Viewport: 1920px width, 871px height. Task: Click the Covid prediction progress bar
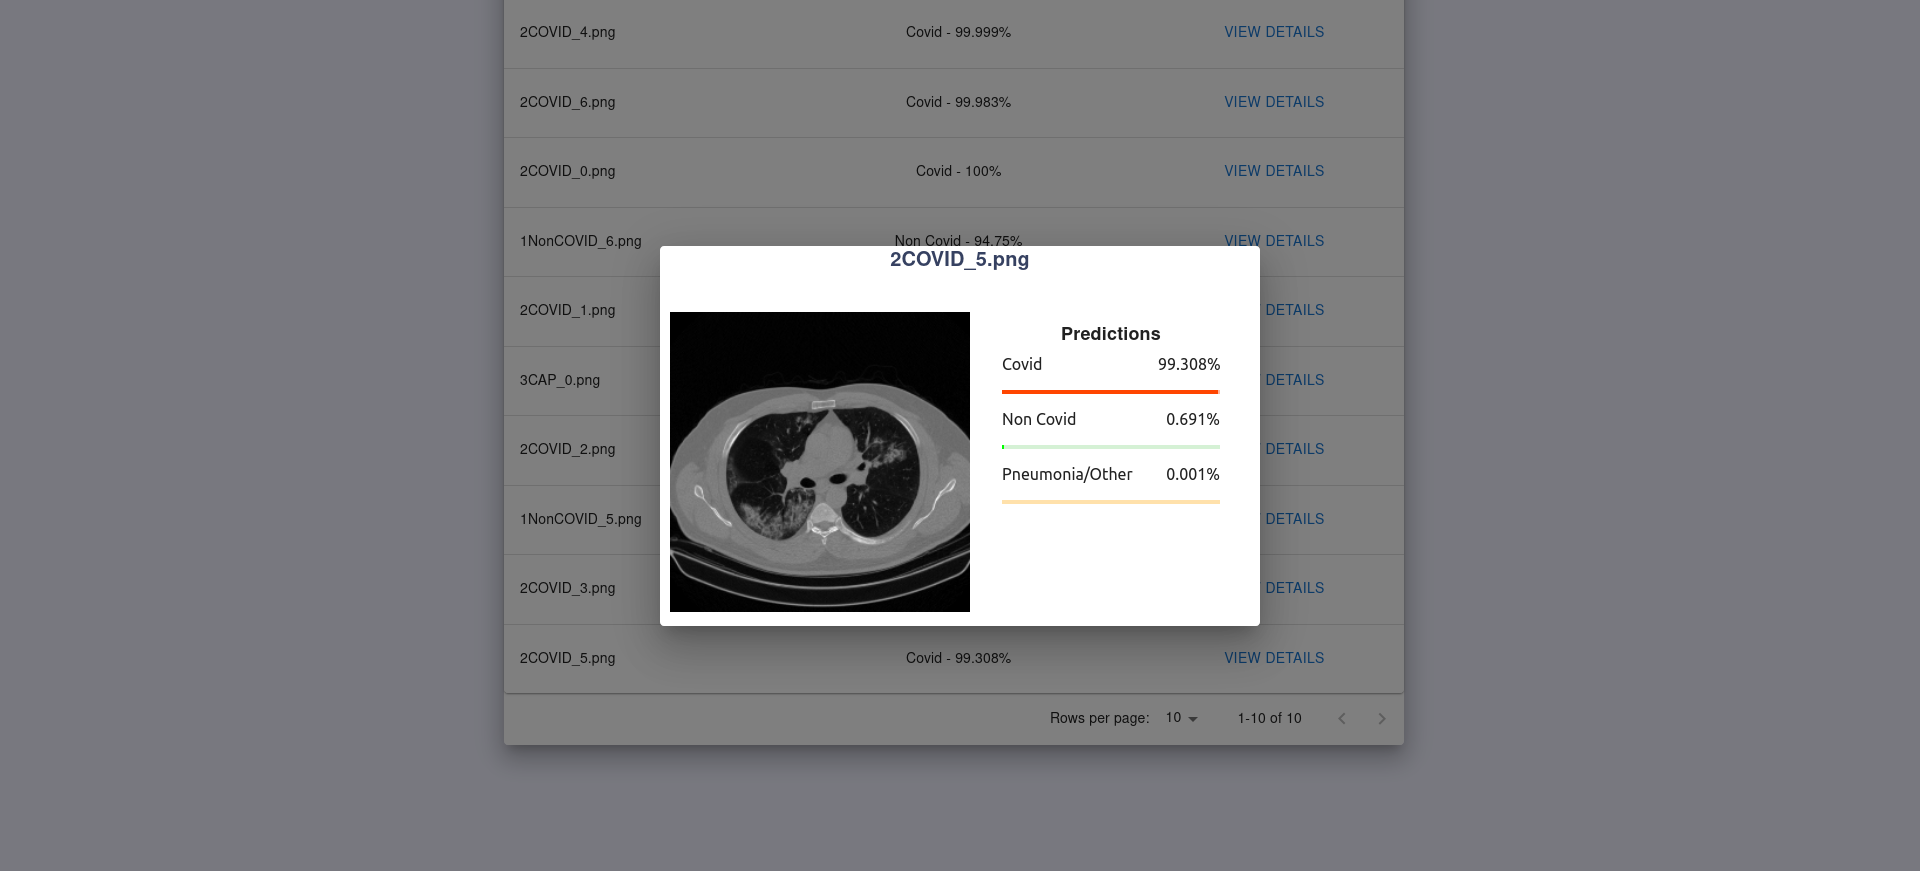1111,392
